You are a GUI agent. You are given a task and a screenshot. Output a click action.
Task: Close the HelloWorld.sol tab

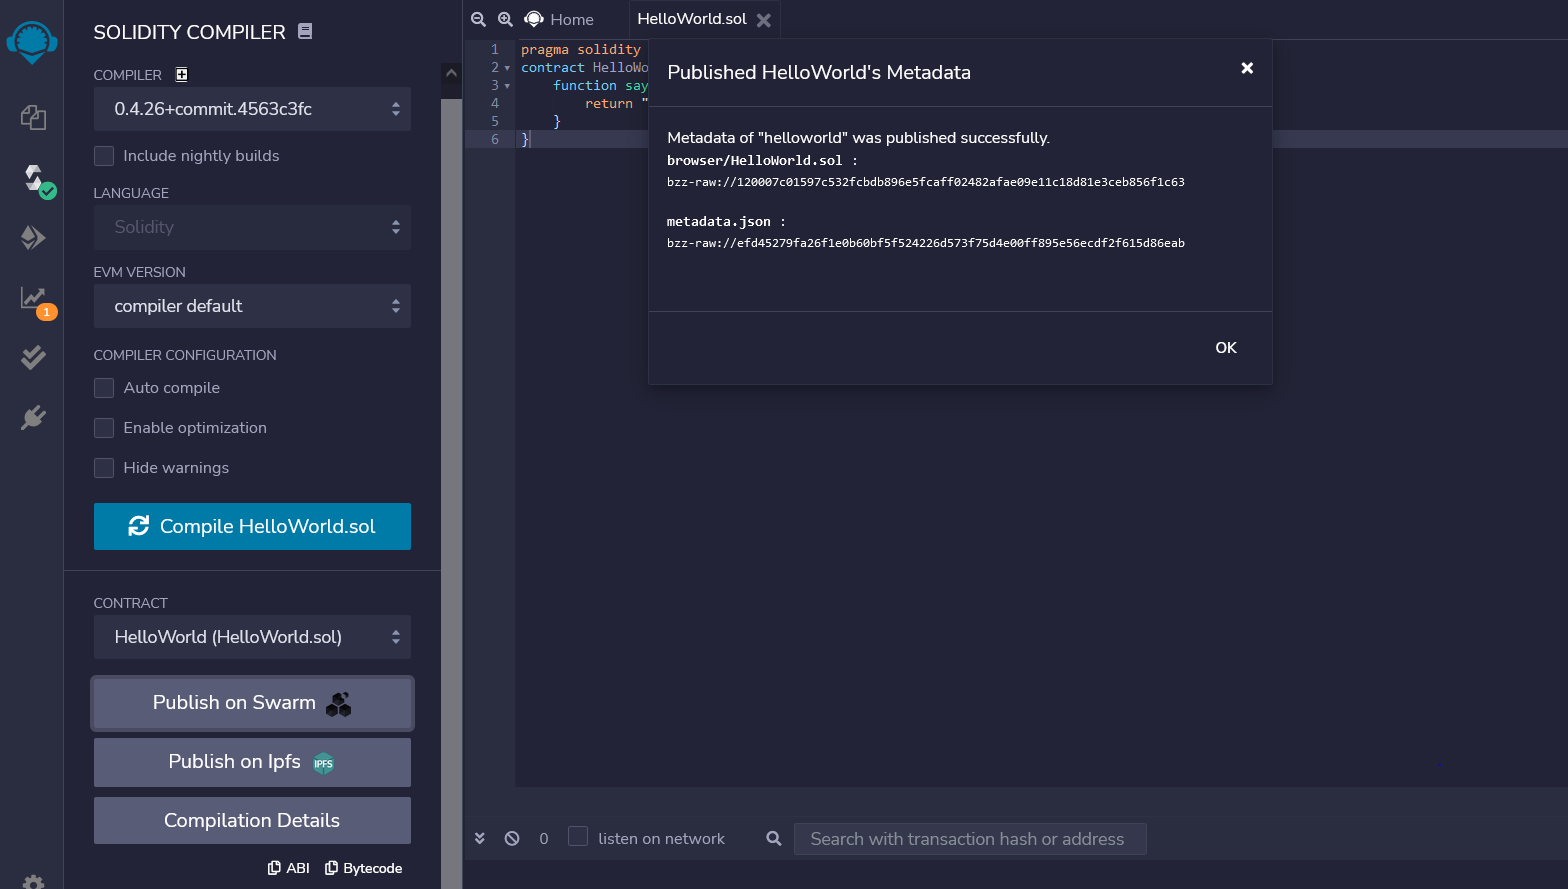click(x=763, y=20)
